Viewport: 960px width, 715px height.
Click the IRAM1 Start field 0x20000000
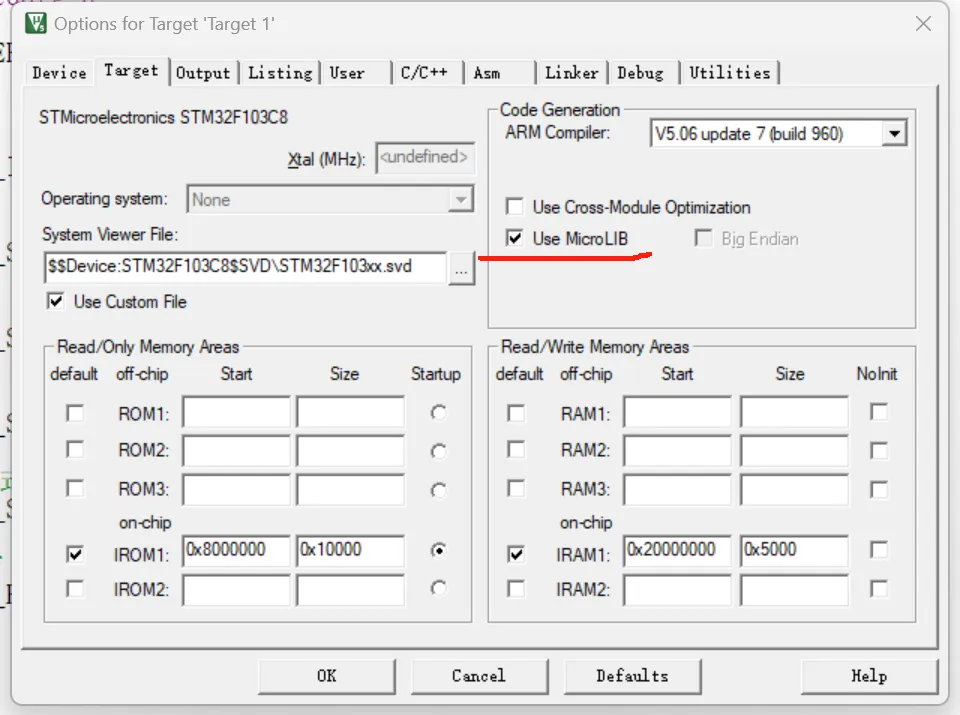678,551
